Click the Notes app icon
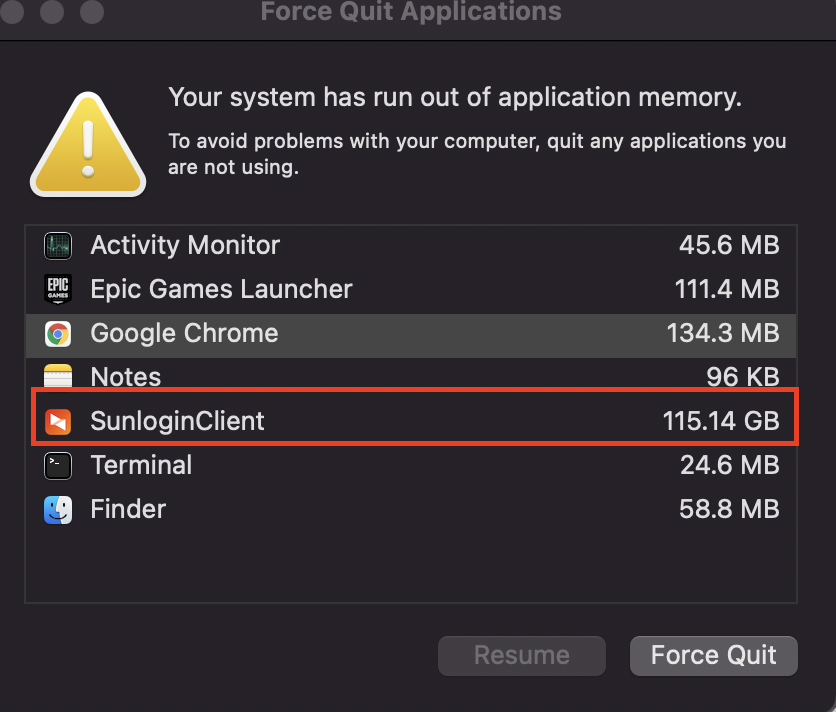 (58, 377)
